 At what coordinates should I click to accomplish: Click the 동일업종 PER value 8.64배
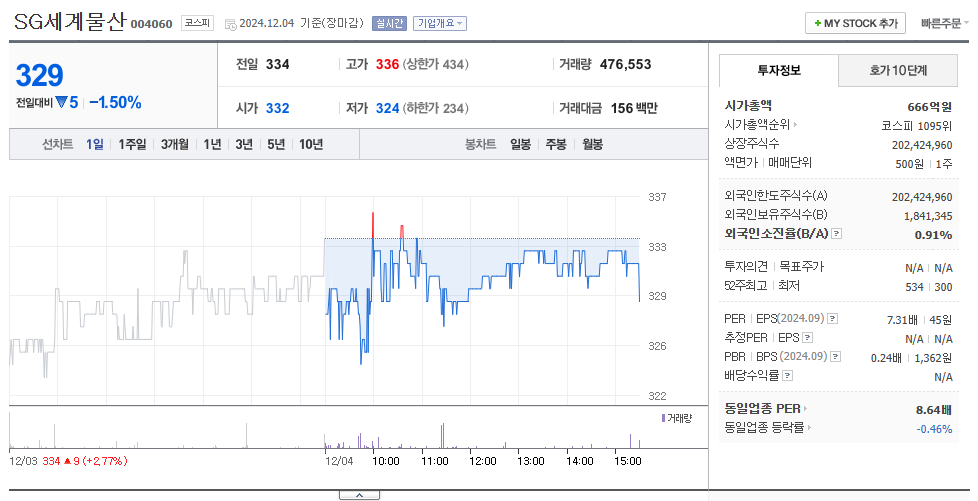tap(934, 410)
